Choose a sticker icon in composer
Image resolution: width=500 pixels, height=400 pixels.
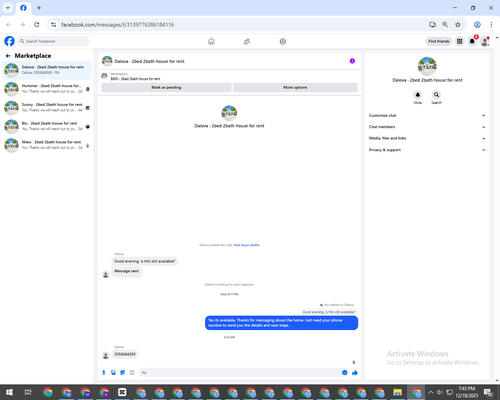click(123, 372)
